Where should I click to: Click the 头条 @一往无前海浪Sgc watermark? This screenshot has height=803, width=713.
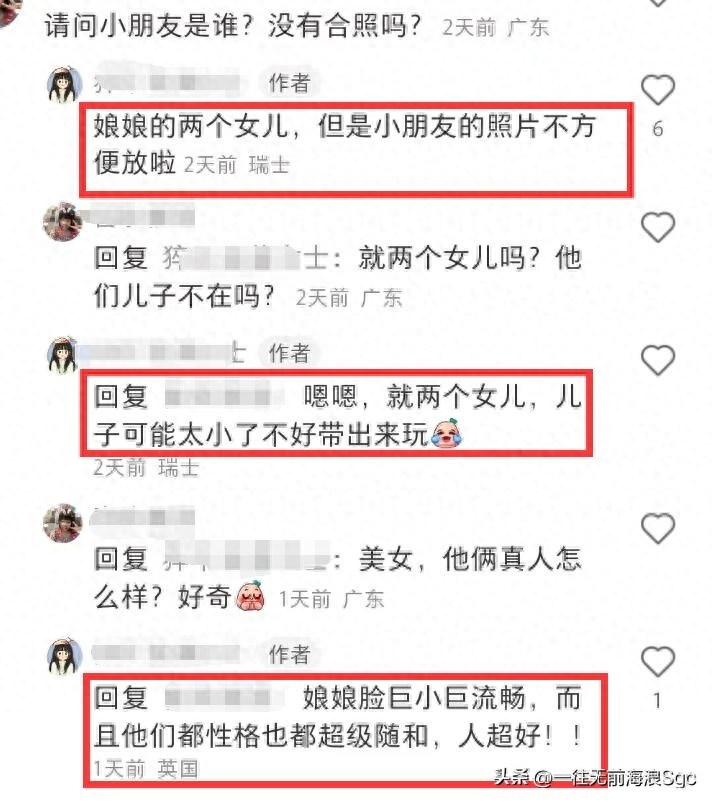(595, 778)
